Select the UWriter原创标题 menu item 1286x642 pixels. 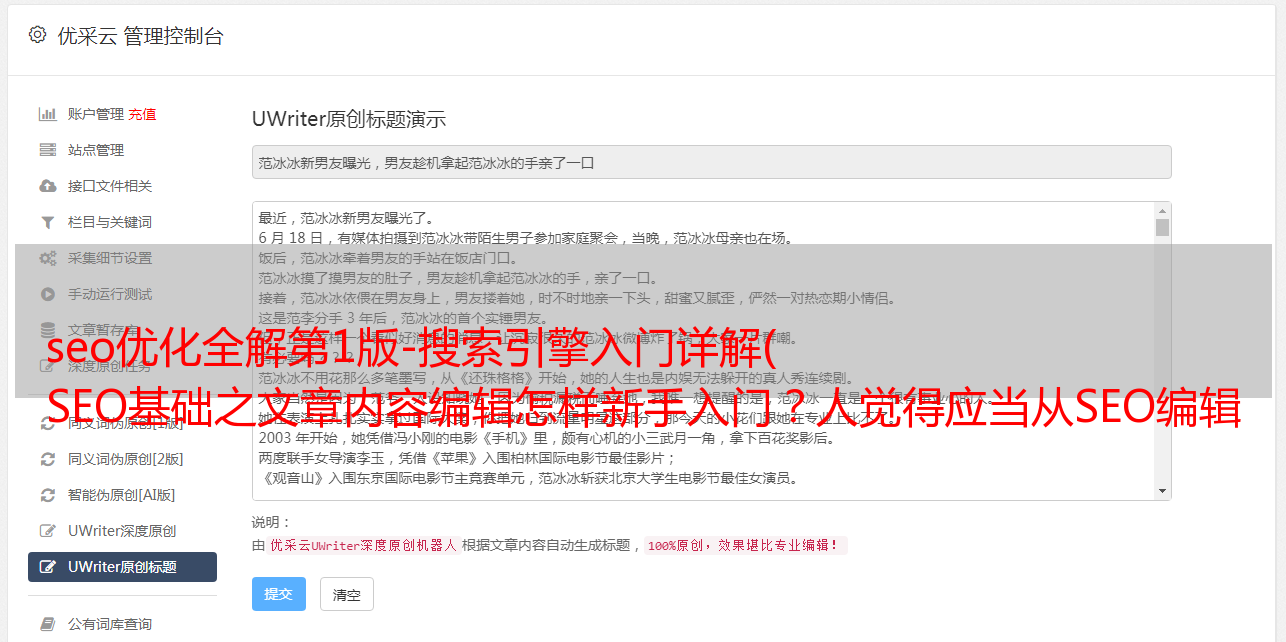point(122,567)
